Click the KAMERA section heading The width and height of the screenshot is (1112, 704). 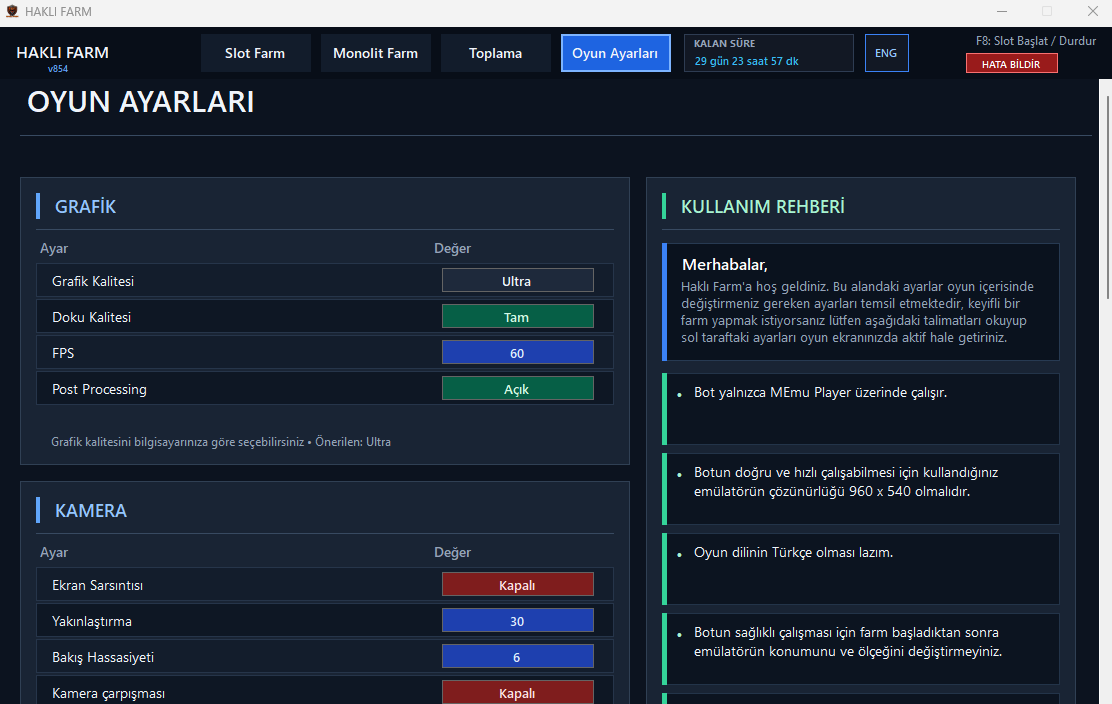(91, 510)
